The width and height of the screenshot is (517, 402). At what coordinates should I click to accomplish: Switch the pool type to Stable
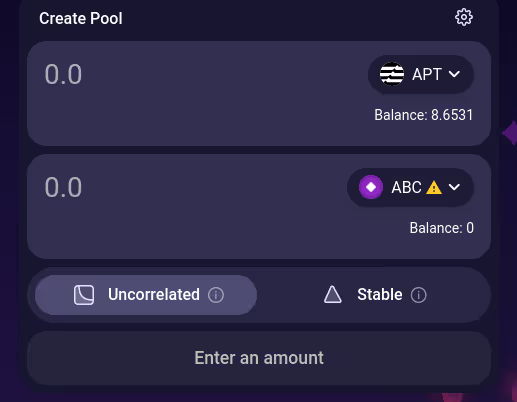coord(375,295)
